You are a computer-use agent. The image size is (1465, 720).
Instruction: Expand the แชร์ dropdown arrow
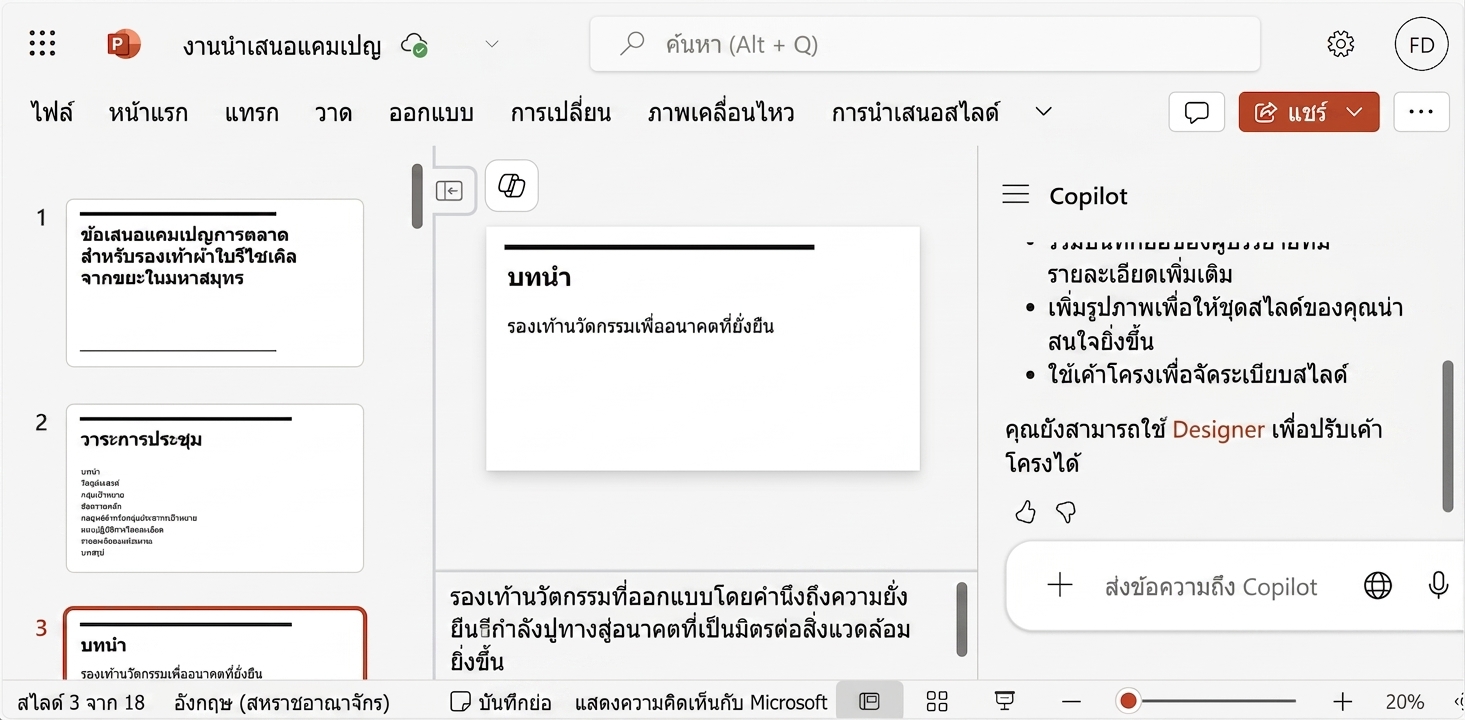[x=1355, y=112]
